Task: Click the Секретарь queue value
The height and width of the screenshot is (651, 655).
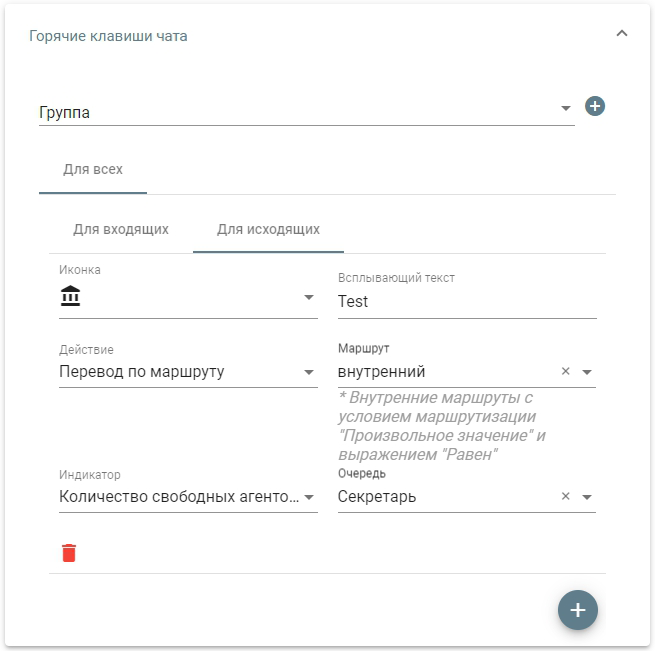Action: click(x=377, y=496)
